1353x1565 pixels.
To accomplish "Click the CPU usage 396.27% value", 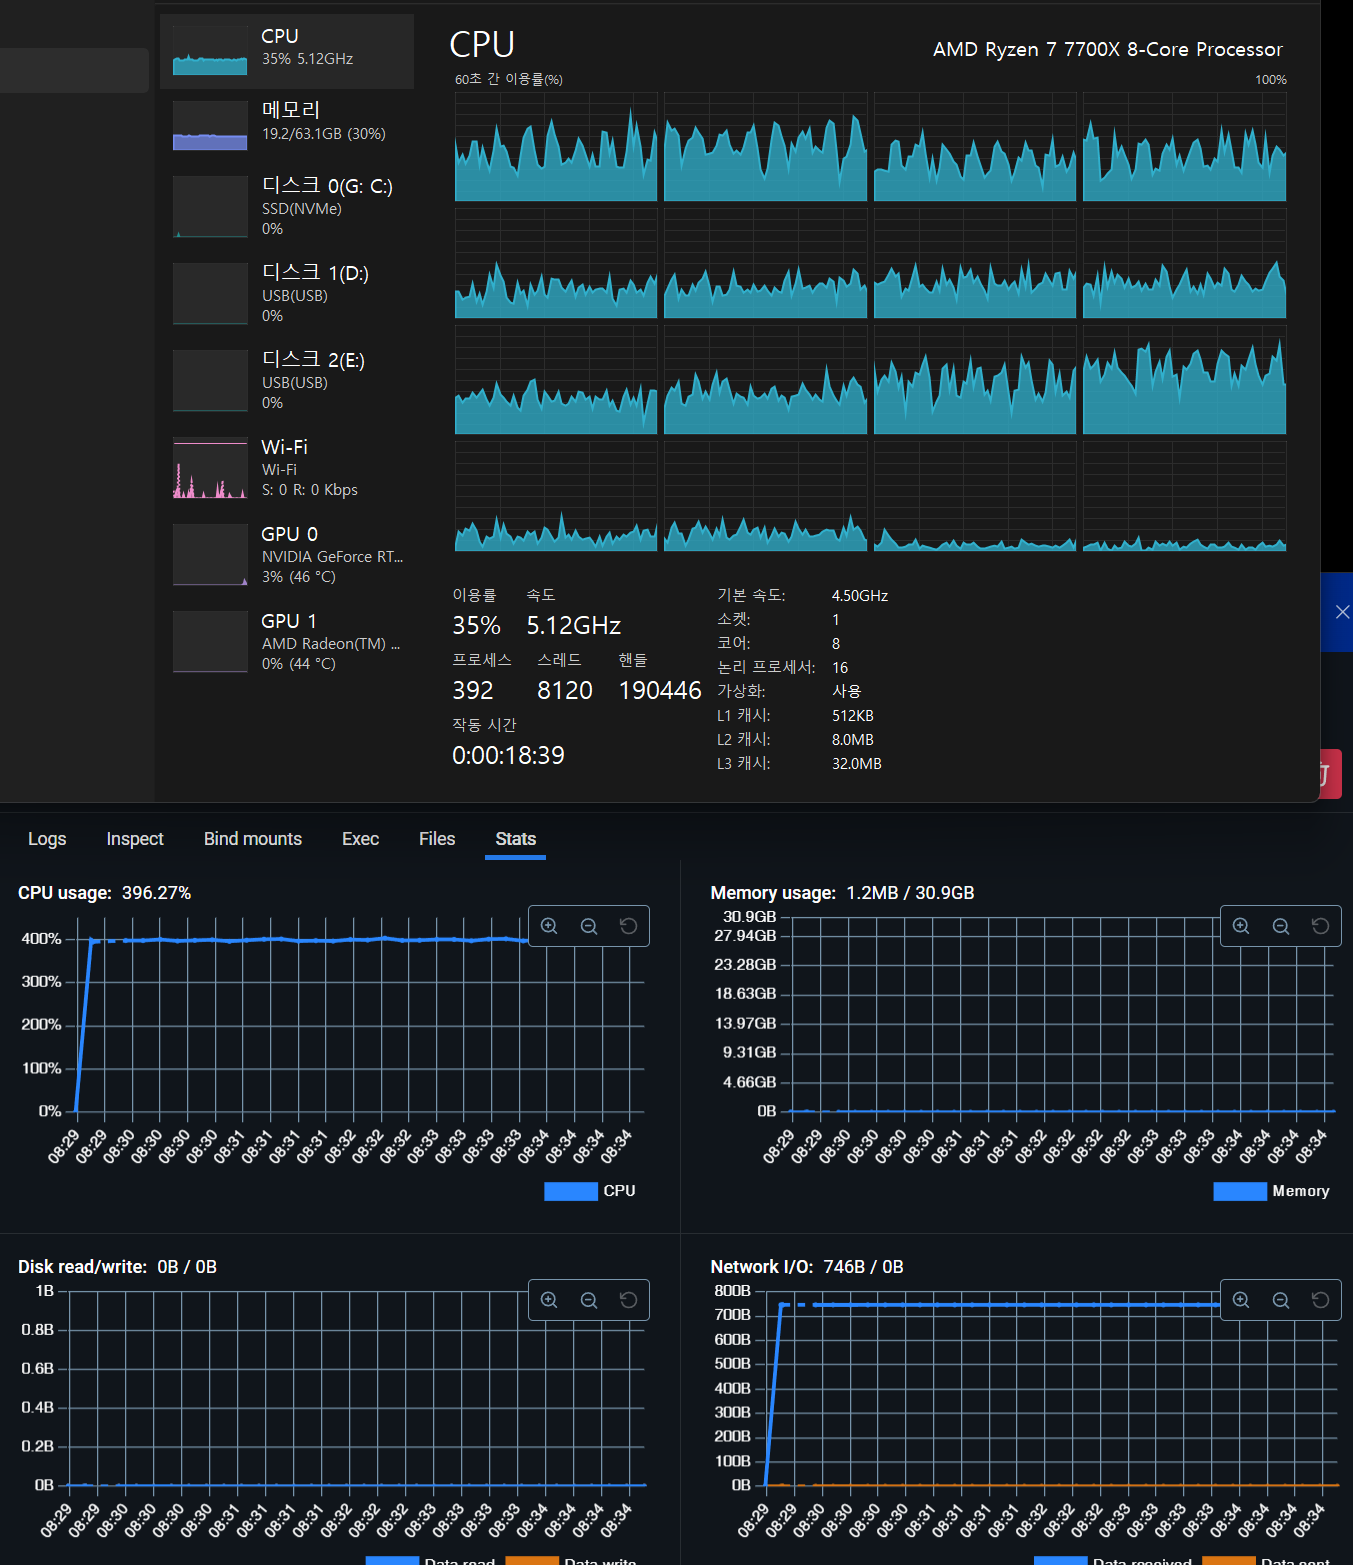I will (156, 893).
